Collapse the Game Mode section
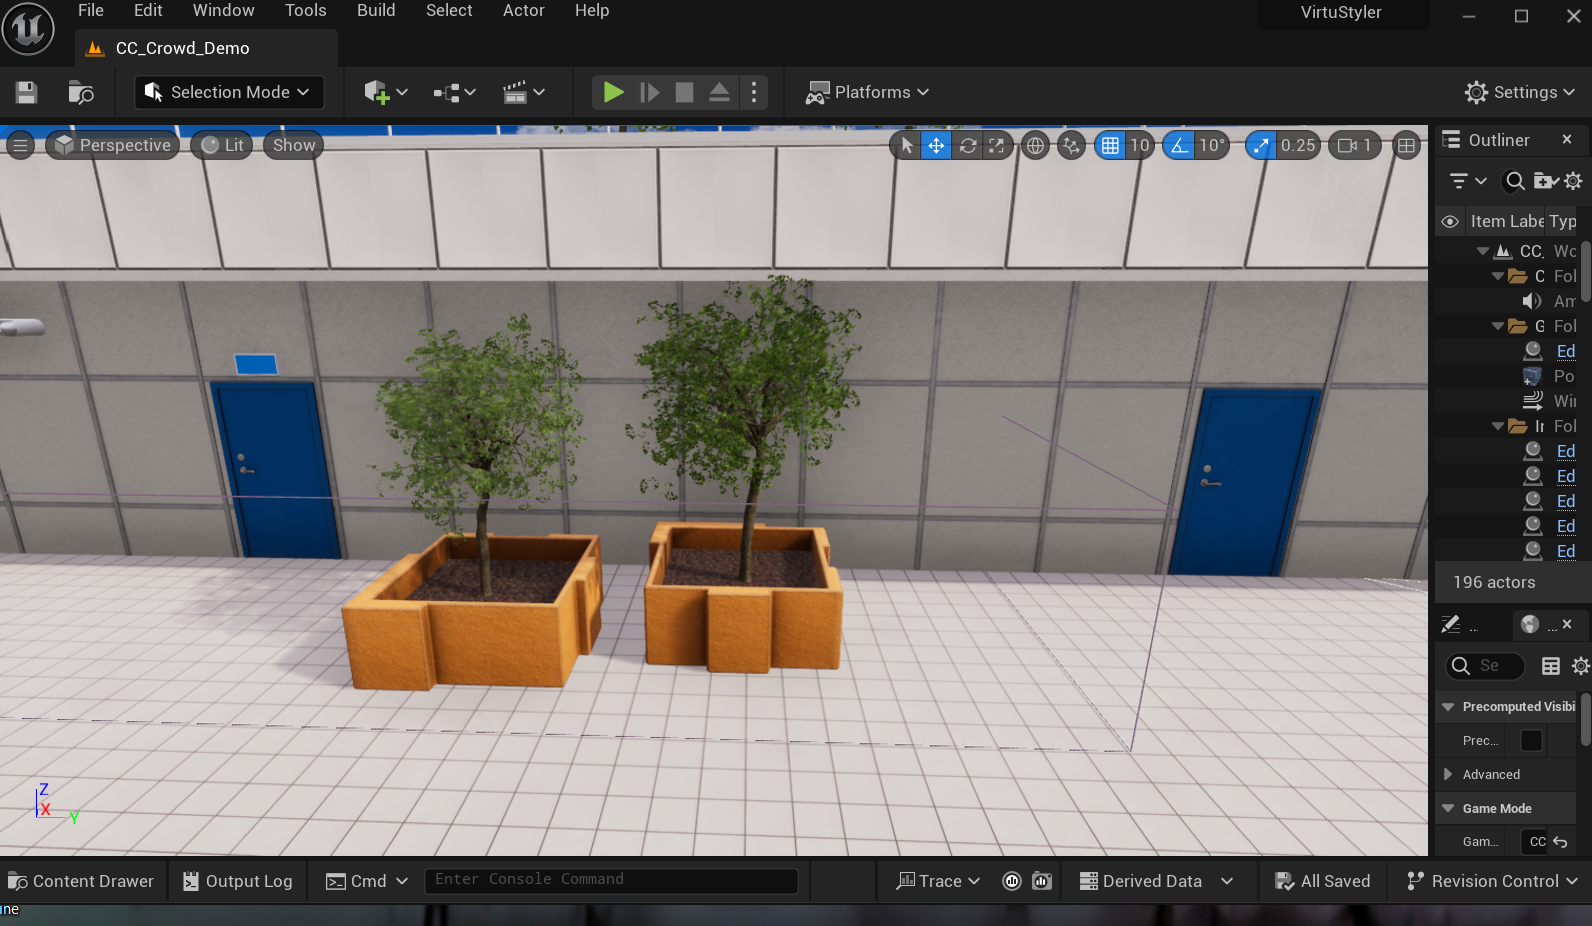Image resolution: width=1592 pixels, height=926 pixels. point(1448,808)
